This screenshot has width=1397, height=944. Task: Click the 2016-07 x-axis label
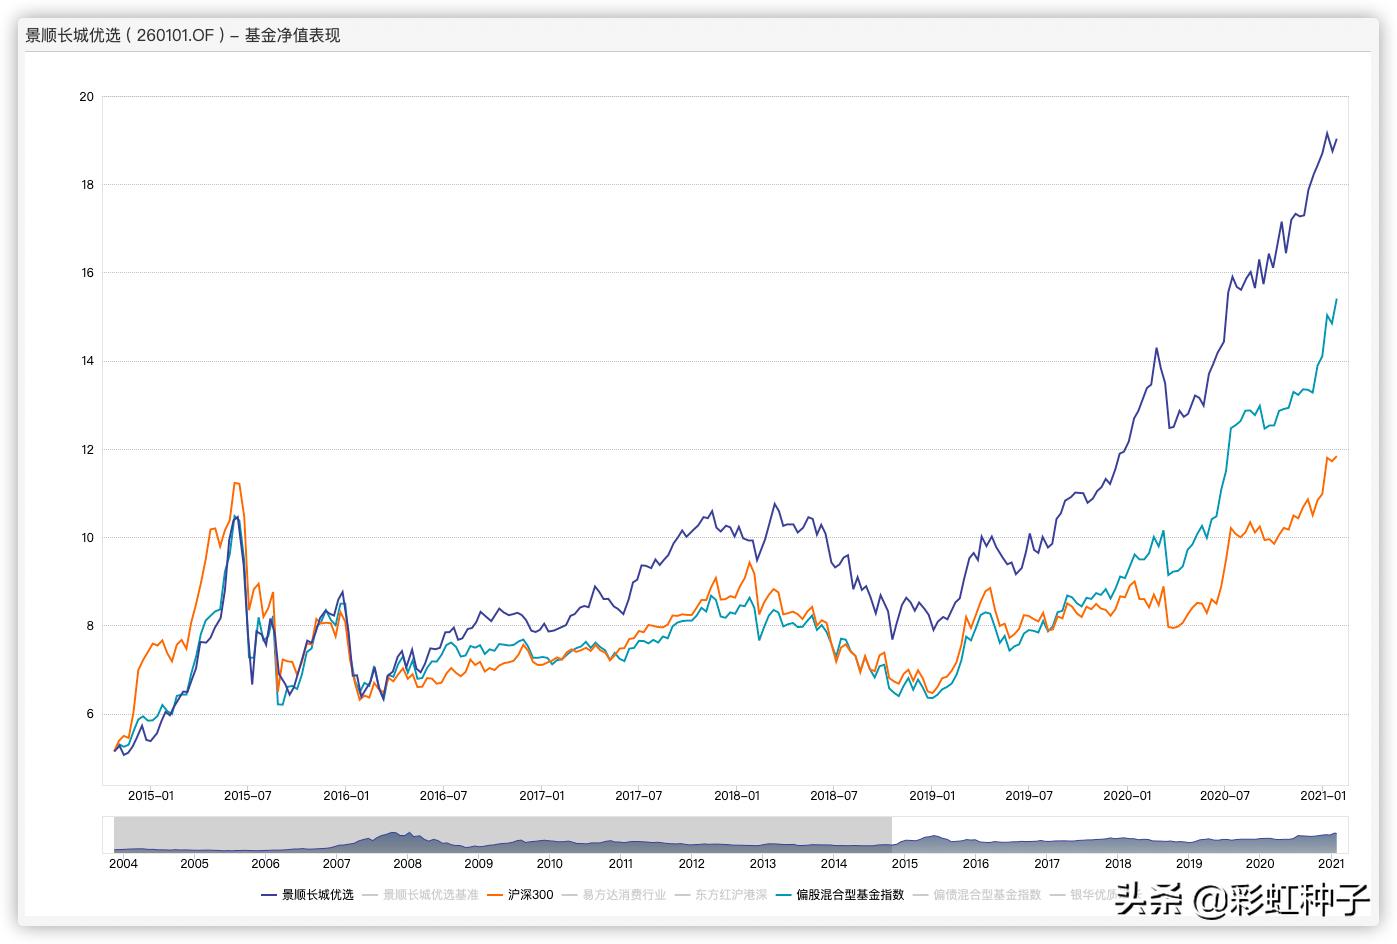443,796
